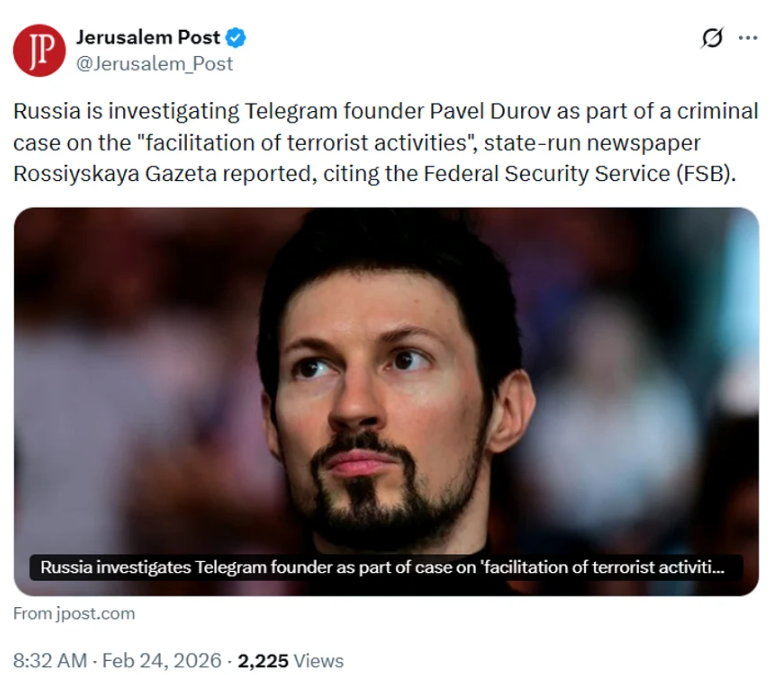Viewport: 775px width, 675px height.
Task: Open the Grok explain-post icon
Action: coord(712,38)
